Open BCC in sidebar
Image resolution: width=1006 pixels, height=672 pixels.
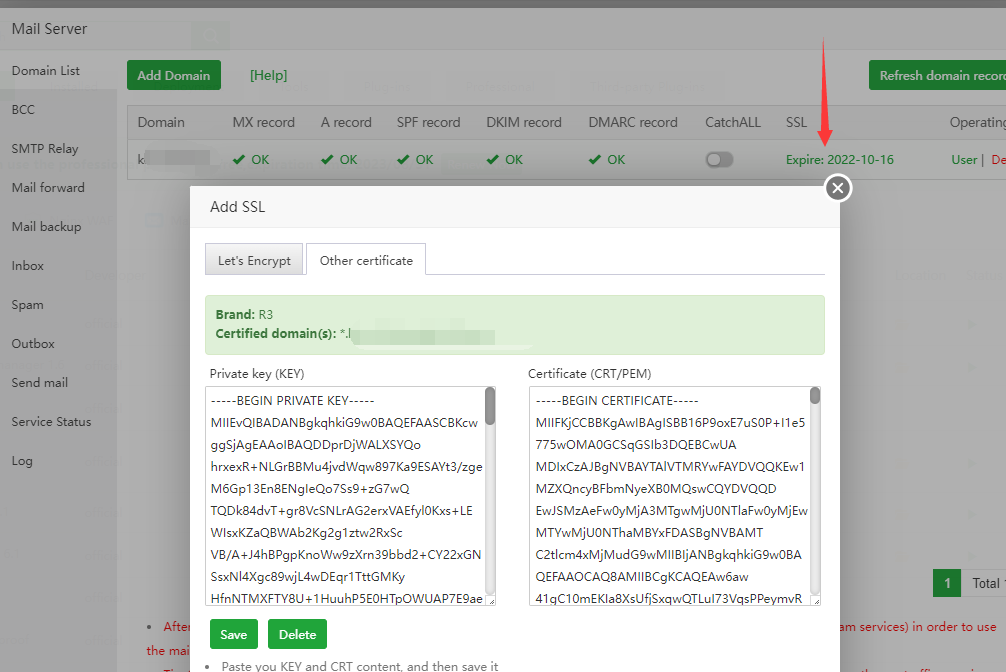(23, 109)
